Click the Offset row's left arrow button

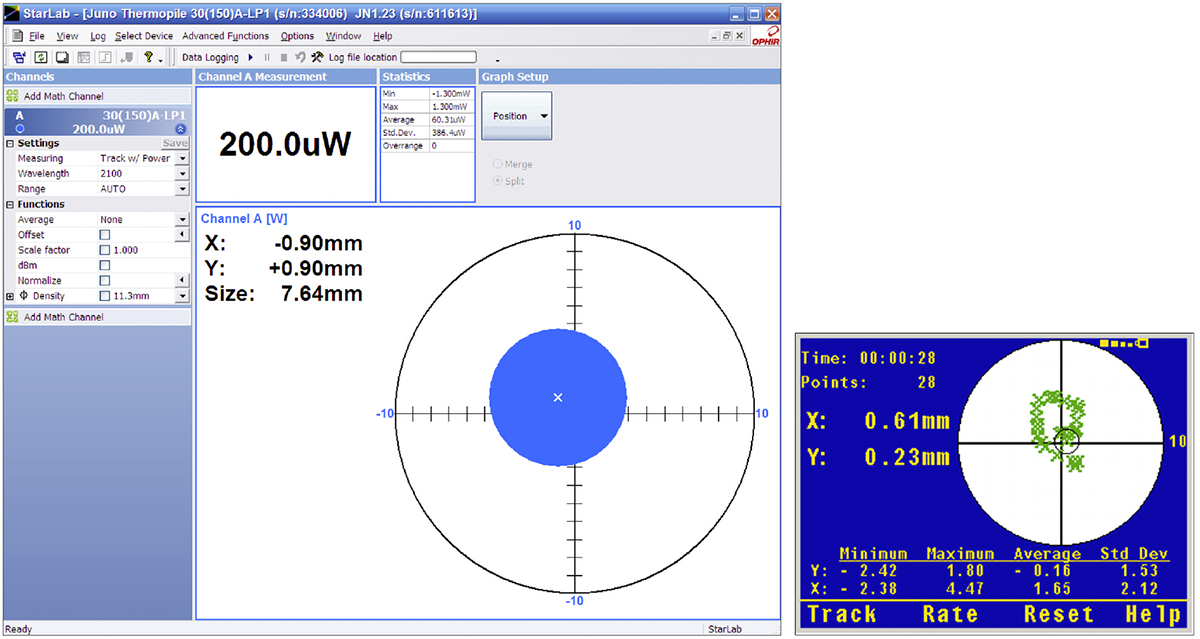(x=182, y=235)
